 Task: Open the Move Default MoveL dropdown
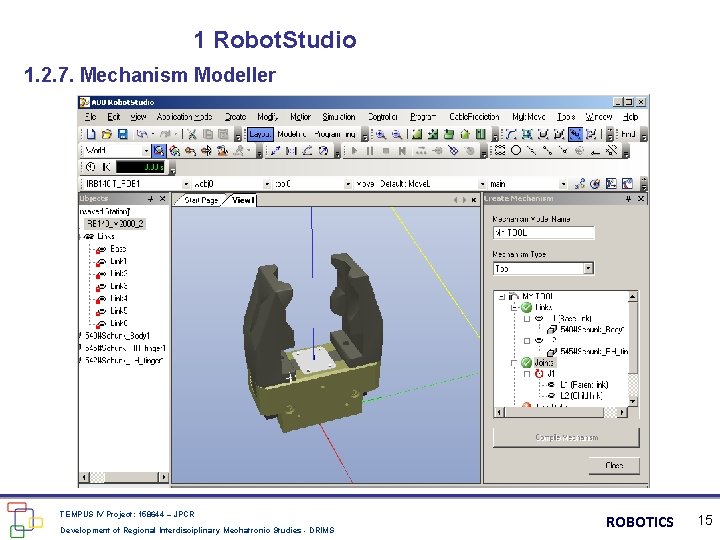click(482, 184)
